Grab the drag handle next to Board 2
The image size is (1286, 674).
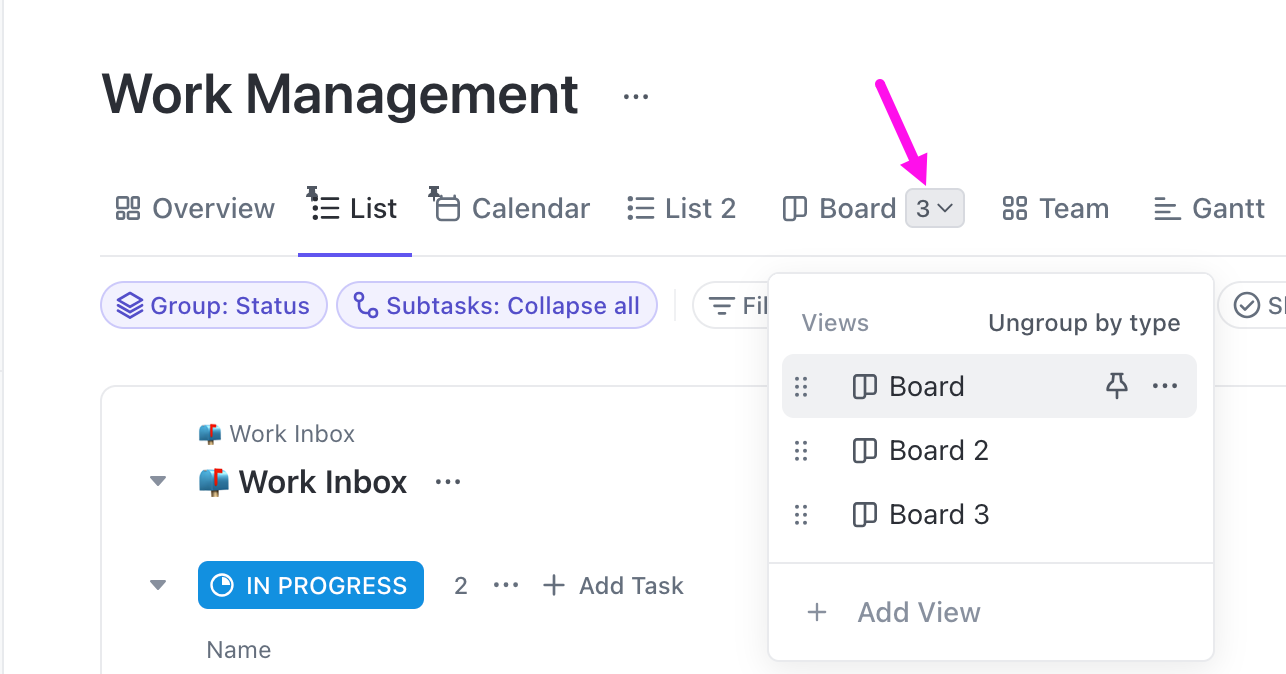pyautogui.click(x=801, y=451)
